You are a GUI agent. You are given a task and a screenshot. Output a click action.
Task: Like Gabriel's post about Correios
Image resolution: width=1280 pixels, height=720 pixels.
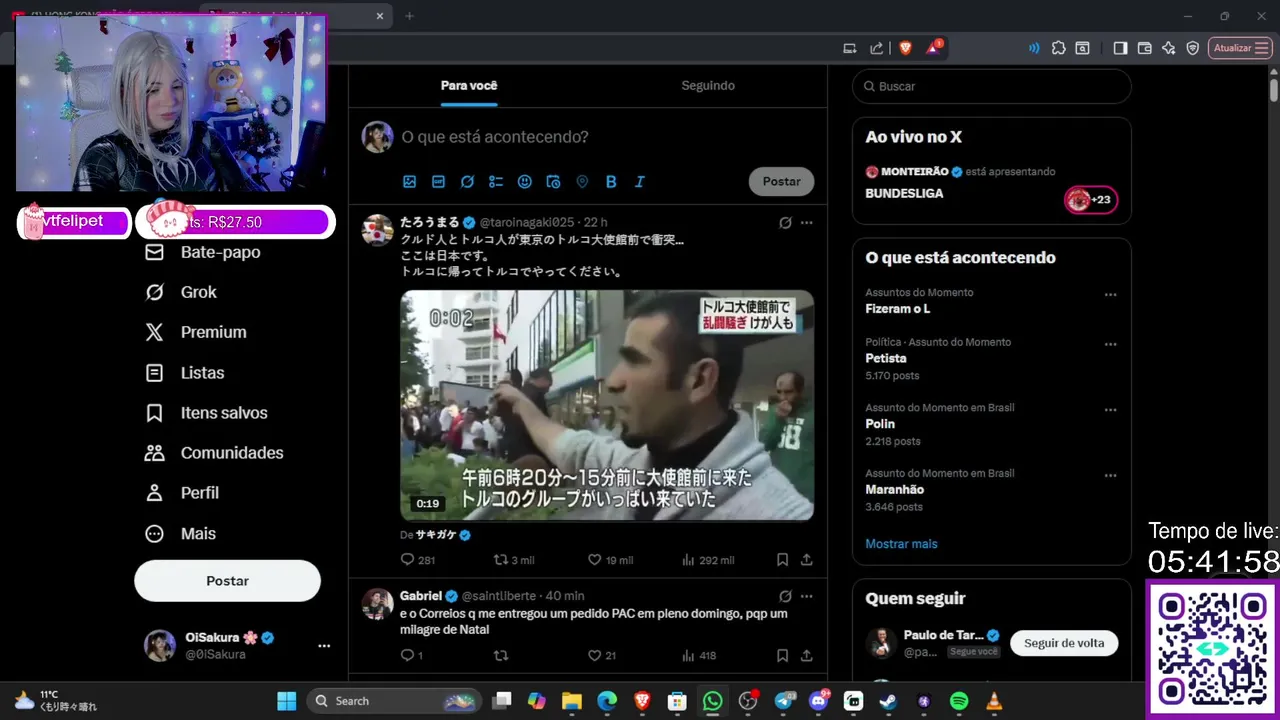pos(601,656)
